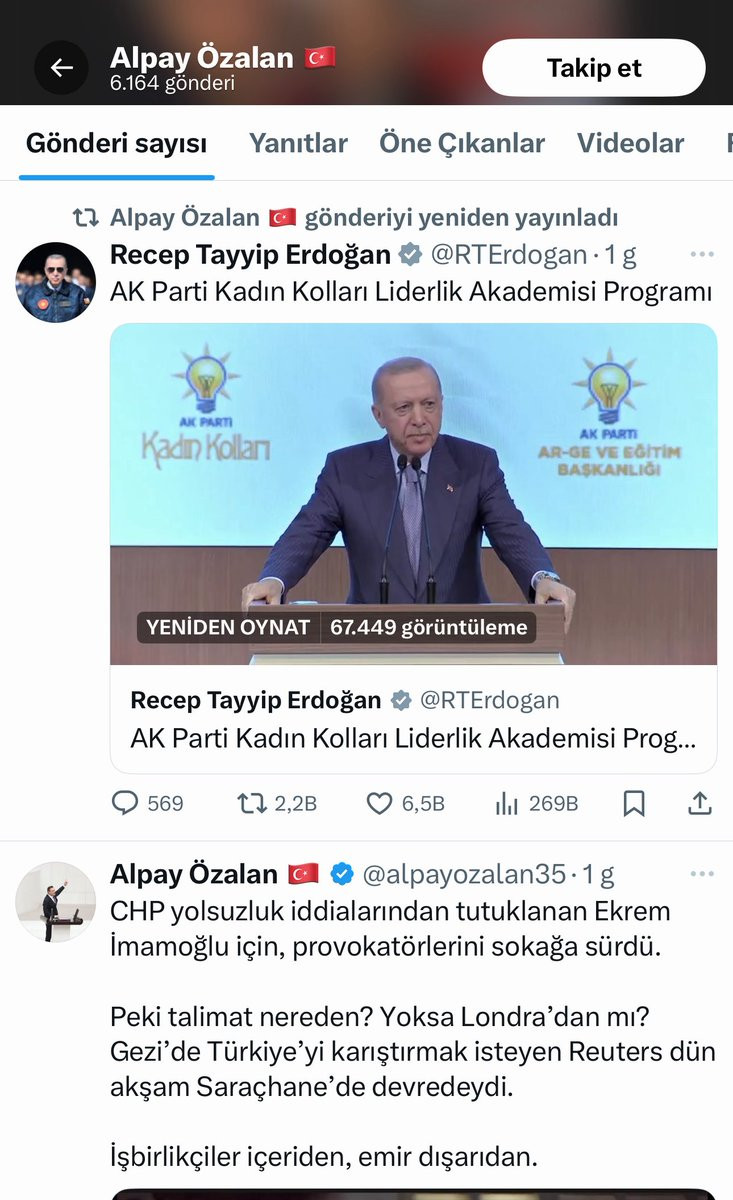Open the @RTErdogan handle link

(x=508, y=255)
